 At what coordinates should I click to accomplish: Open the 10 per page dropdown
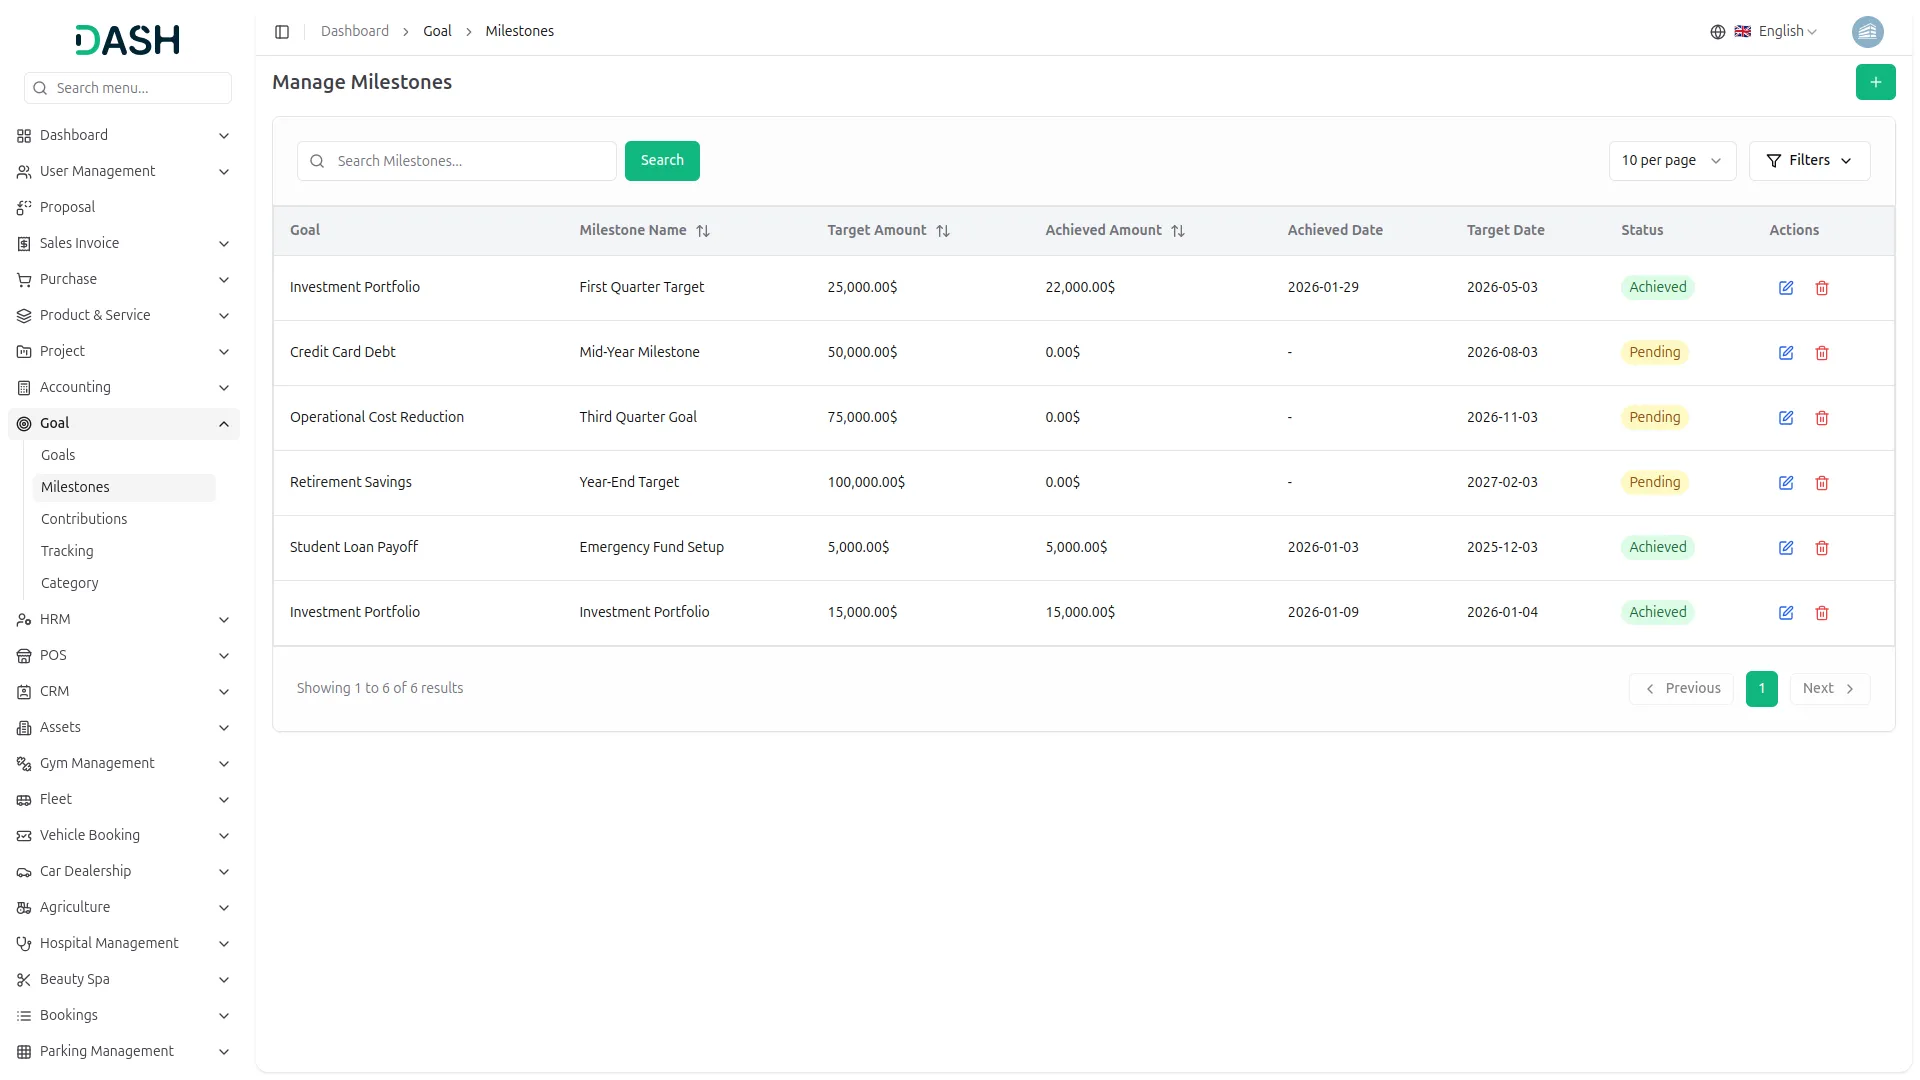[x=1671, y=161]
